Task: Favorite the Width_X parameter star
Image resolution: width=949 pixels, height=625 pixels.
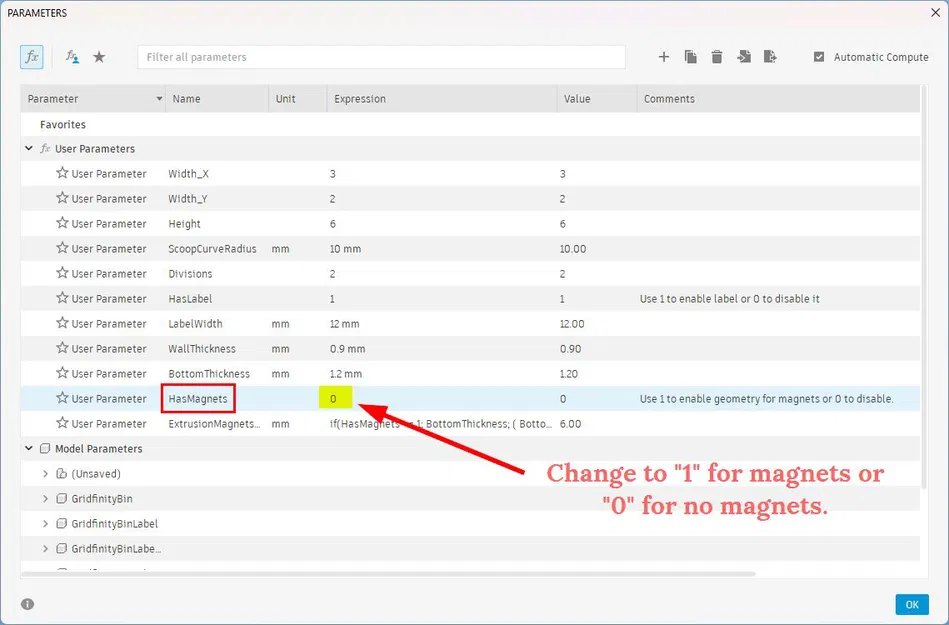Action: coord(62,173)
